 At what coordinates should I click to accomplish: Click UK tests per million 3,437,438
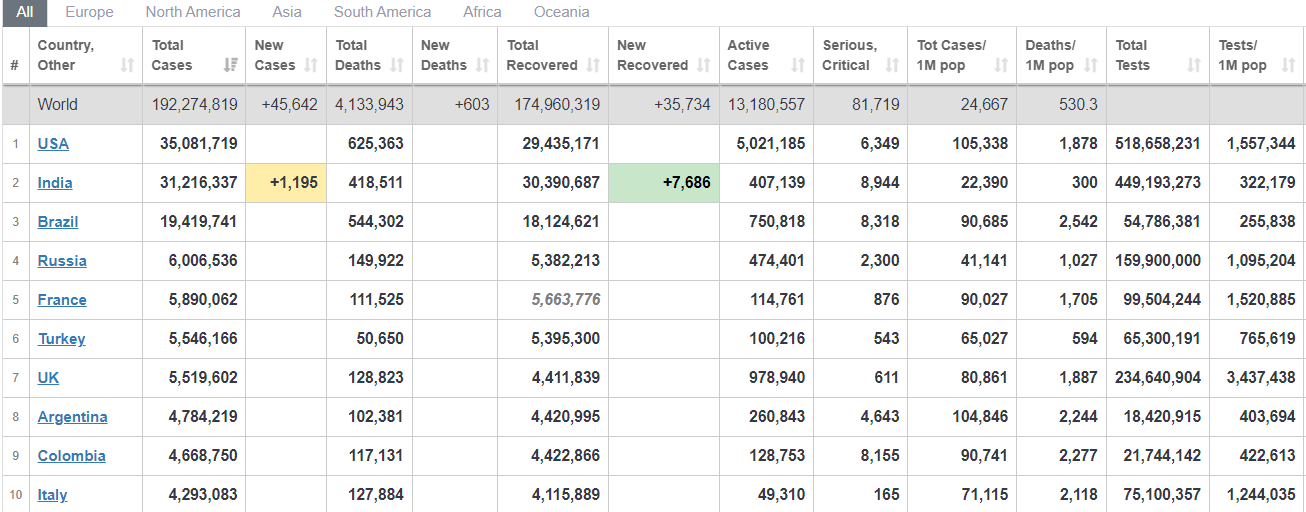click(1260, 378)
